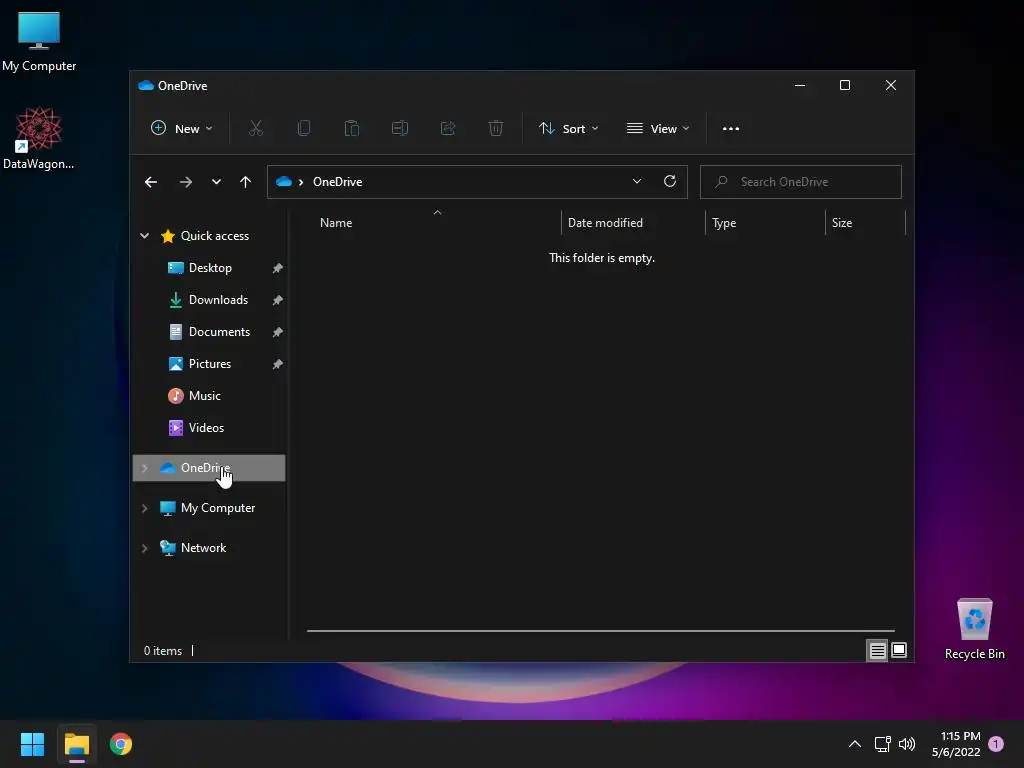Open the My Computer desktop icon
The image size is (1024, 768).
[39, 42]
